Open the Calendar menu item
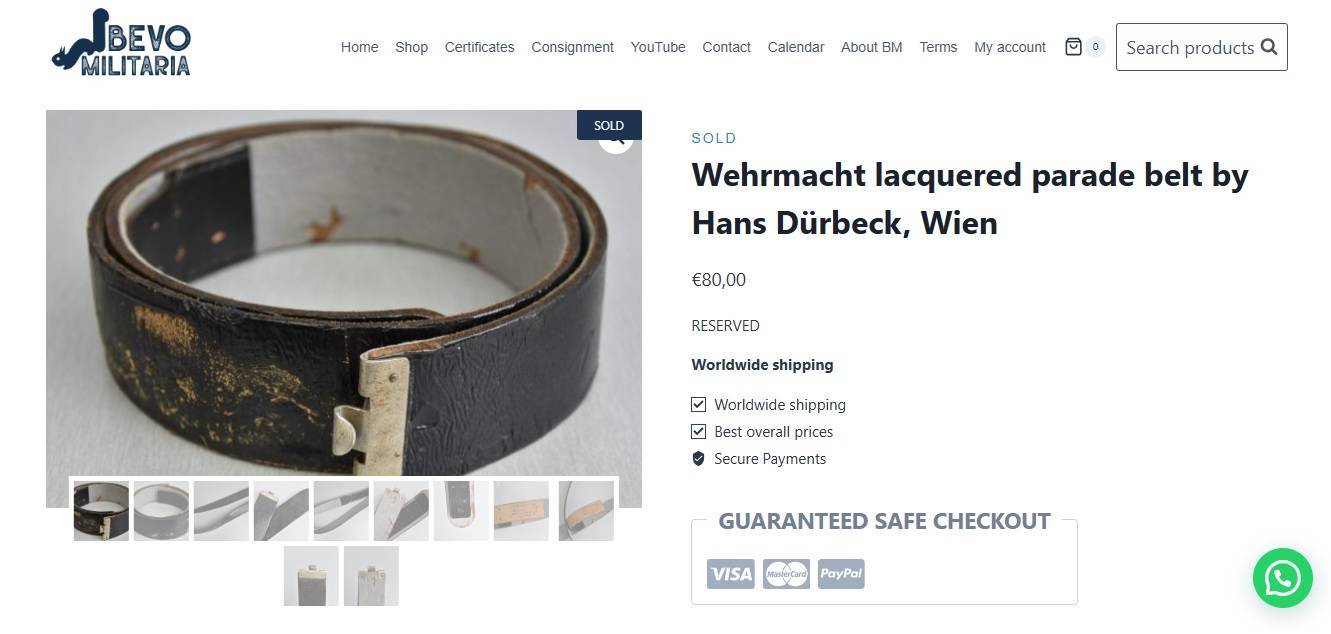 point(796,47)
